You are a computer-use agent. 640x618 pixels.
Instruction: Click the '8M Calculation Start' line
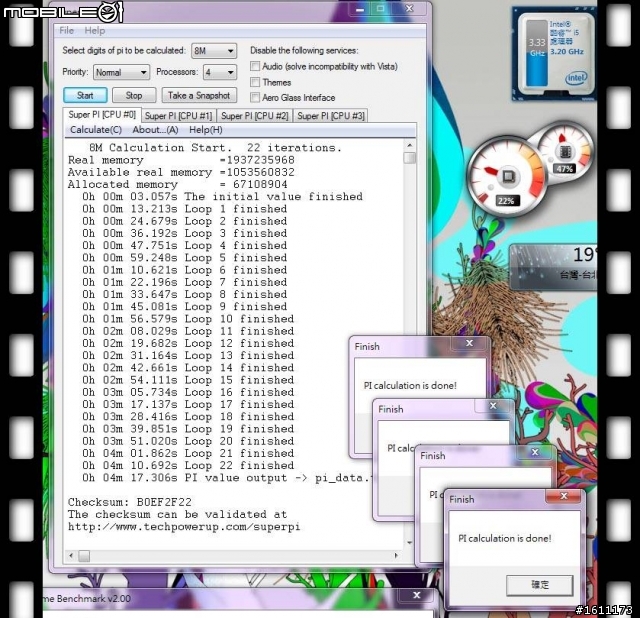pyautogui.click(x=215, y=148)
